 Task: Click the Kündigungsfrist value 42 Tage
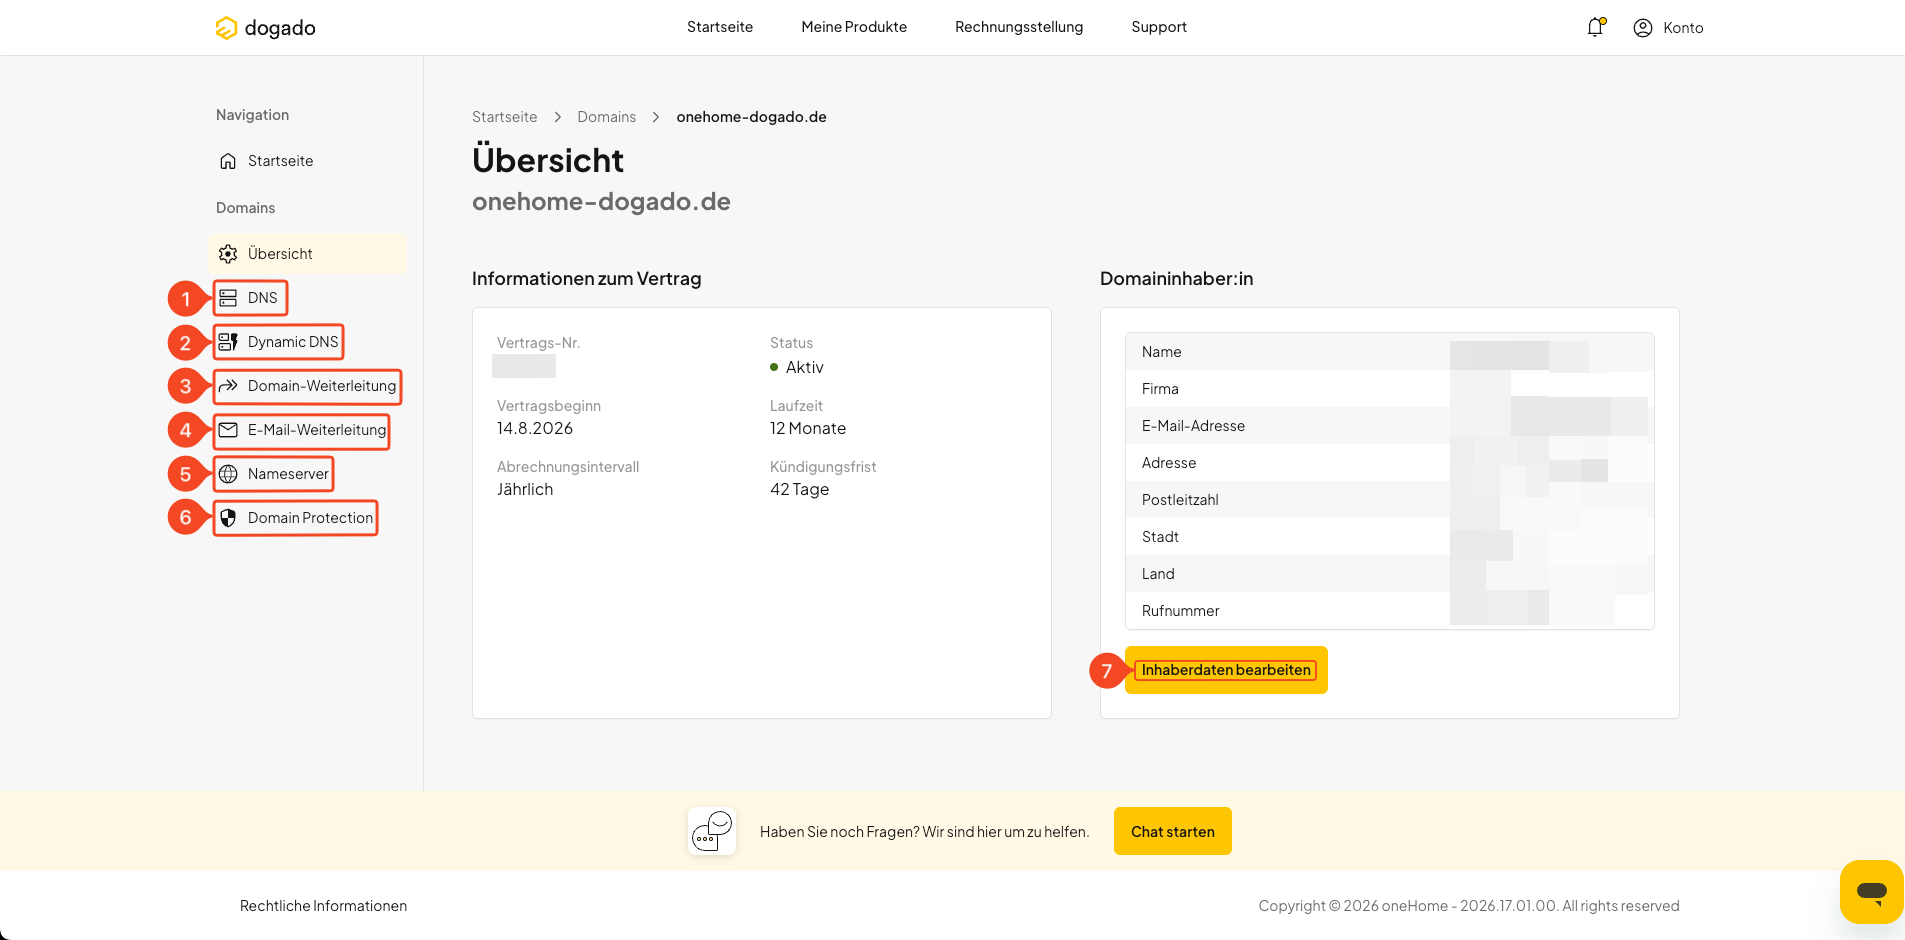point(800,489)
